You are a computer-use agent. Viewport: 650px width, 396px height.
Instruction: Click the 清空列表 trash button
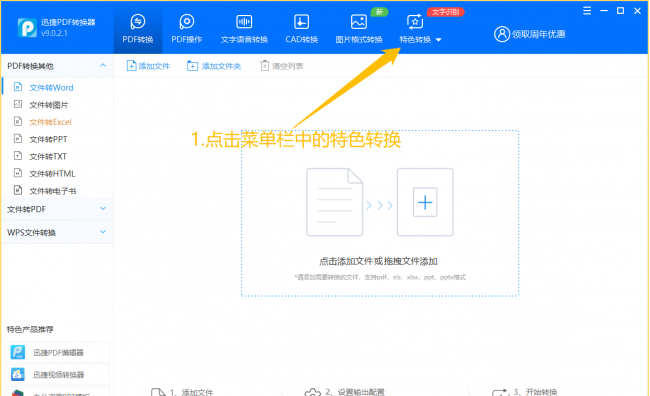[x=281, y=66]
